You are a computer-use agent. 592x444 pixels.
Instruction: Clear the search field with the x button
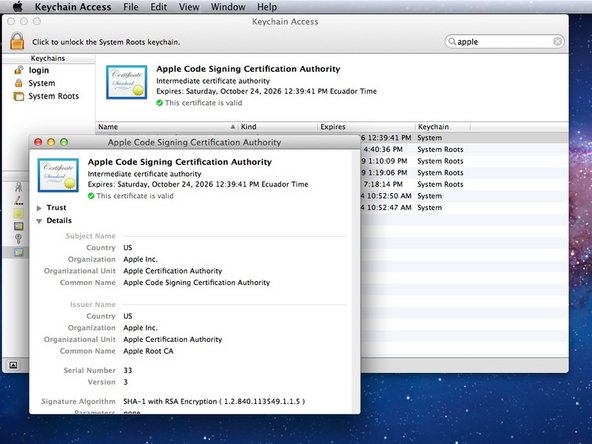(x=557, y=42)
